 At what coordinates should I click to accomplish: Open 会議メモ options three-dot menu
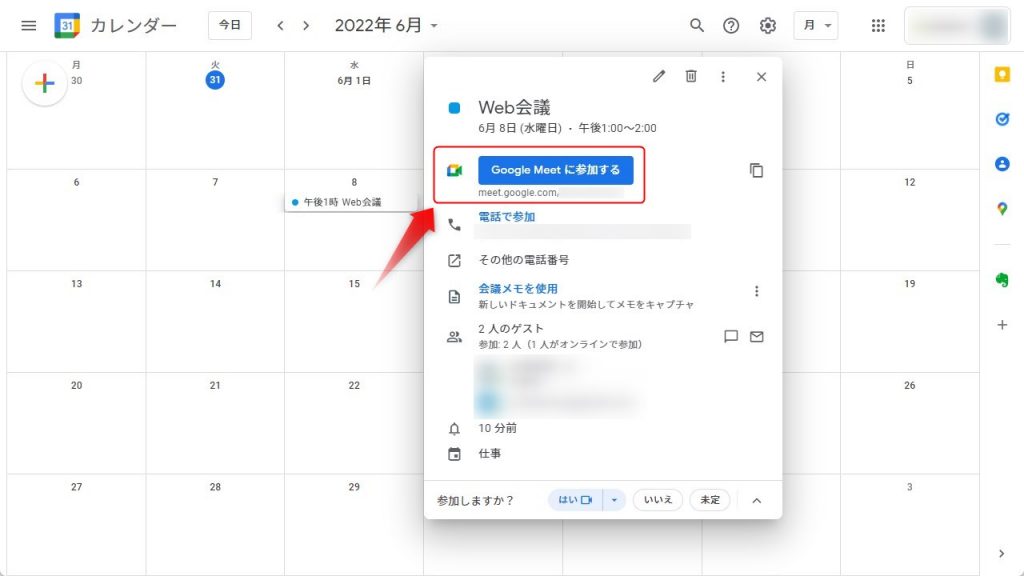click(x=756, y=291)
